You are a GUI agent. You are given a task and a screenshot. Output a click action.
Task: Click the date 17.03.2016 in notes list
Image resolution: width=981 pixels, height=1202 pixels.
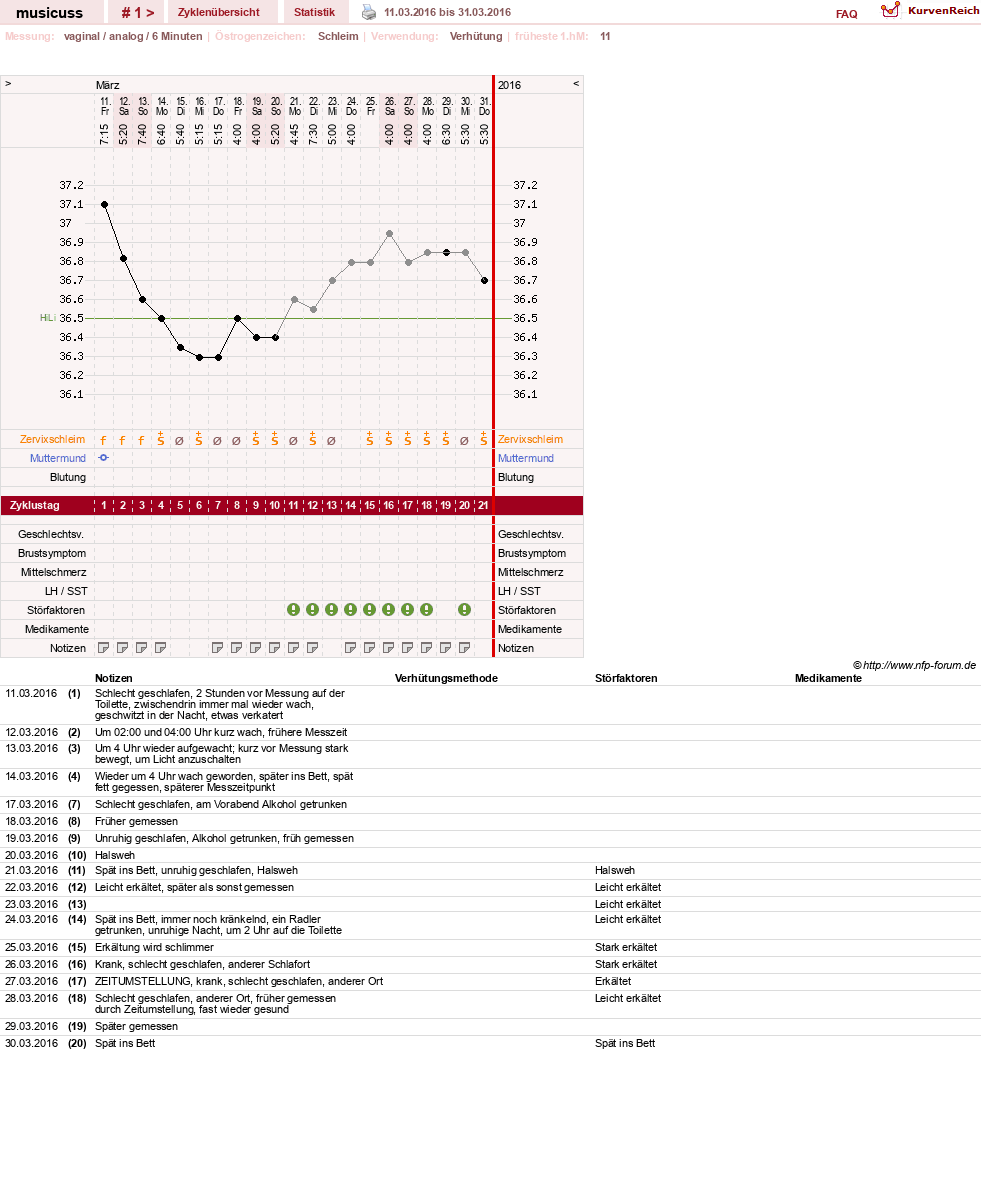coord(31,804)
